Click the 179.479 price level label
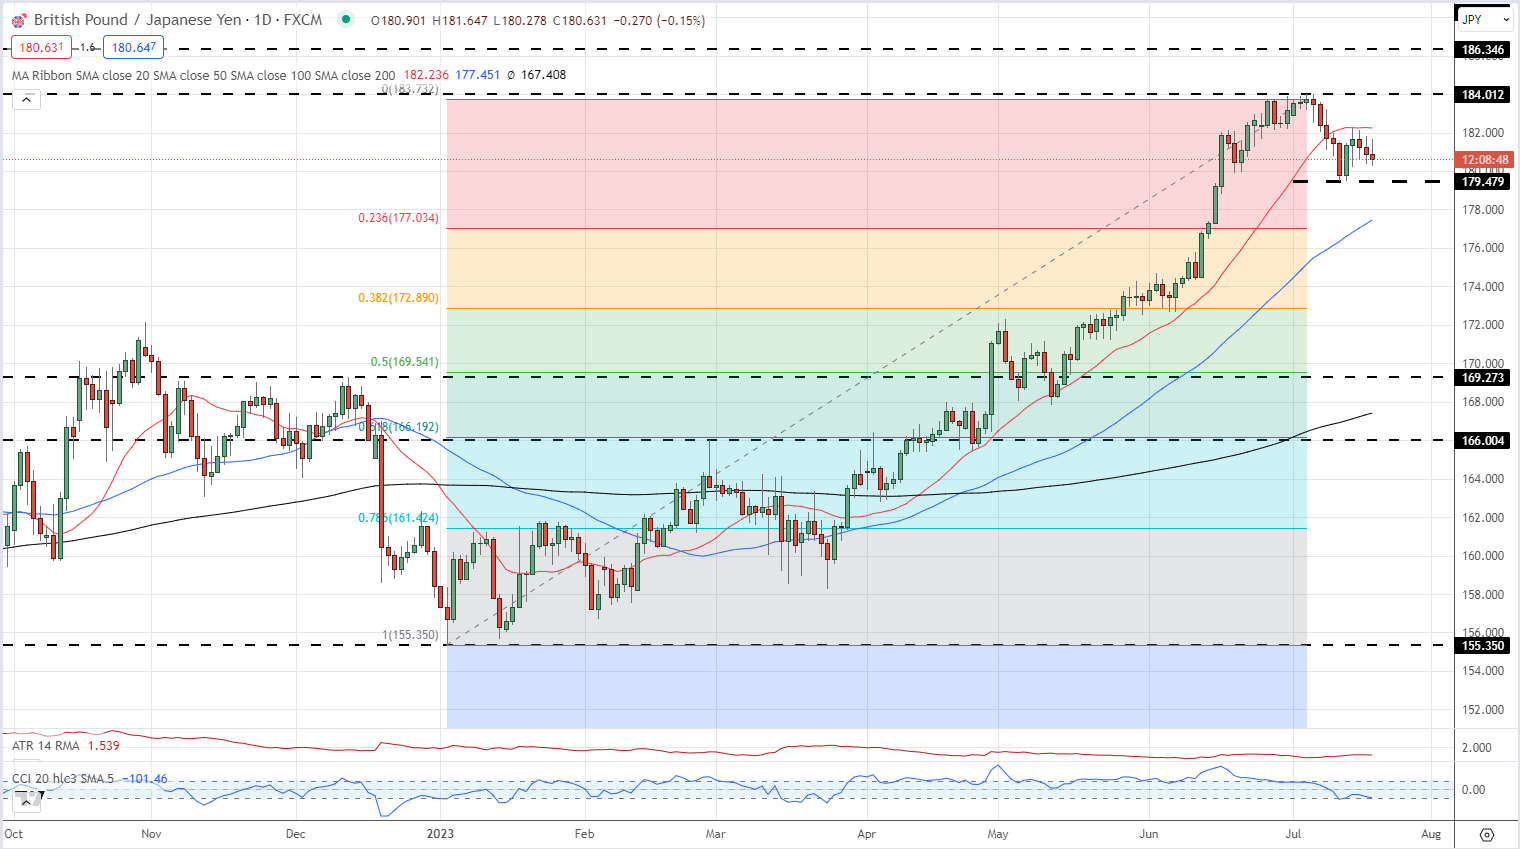1520x849 pixels. [1483, 182]
